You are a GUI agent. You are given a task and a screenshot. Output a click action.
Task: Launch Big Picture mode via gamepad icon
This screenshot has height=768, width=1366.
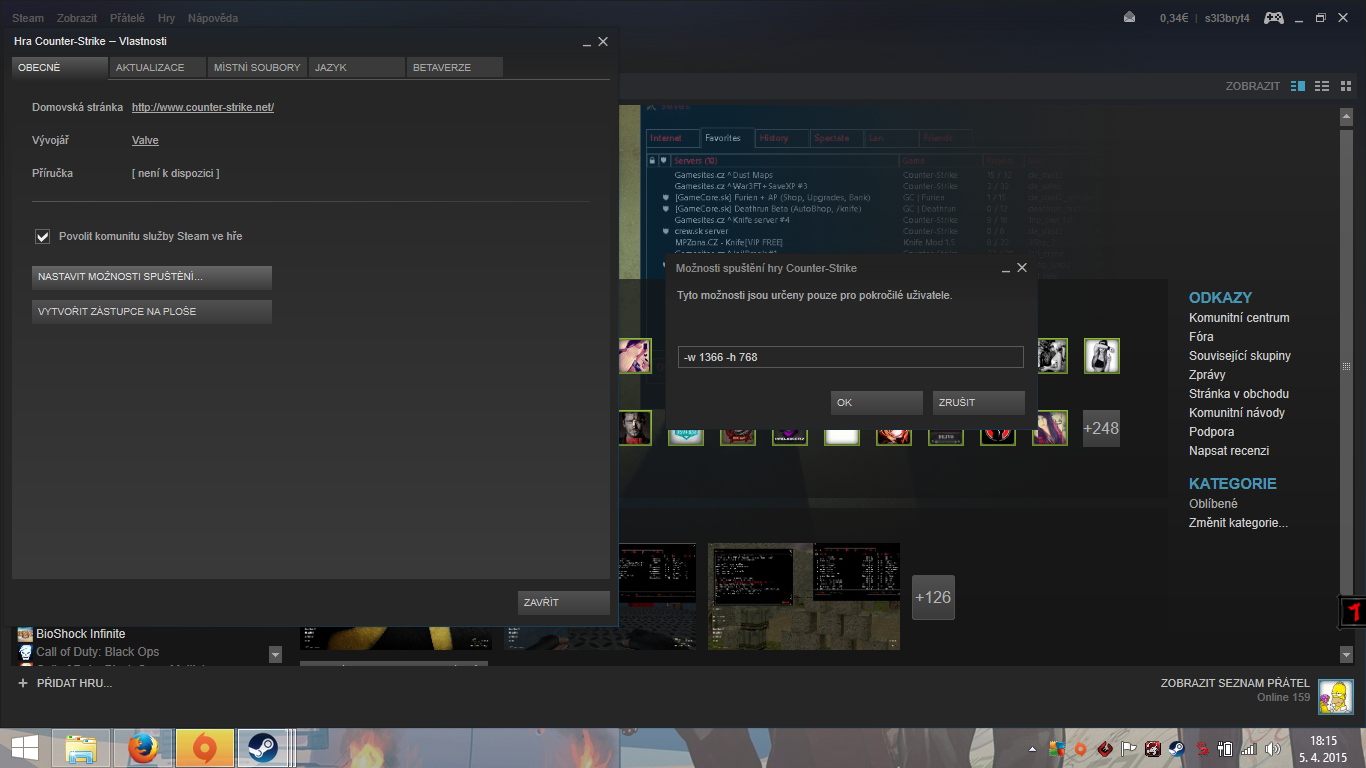pos(1274,18)
